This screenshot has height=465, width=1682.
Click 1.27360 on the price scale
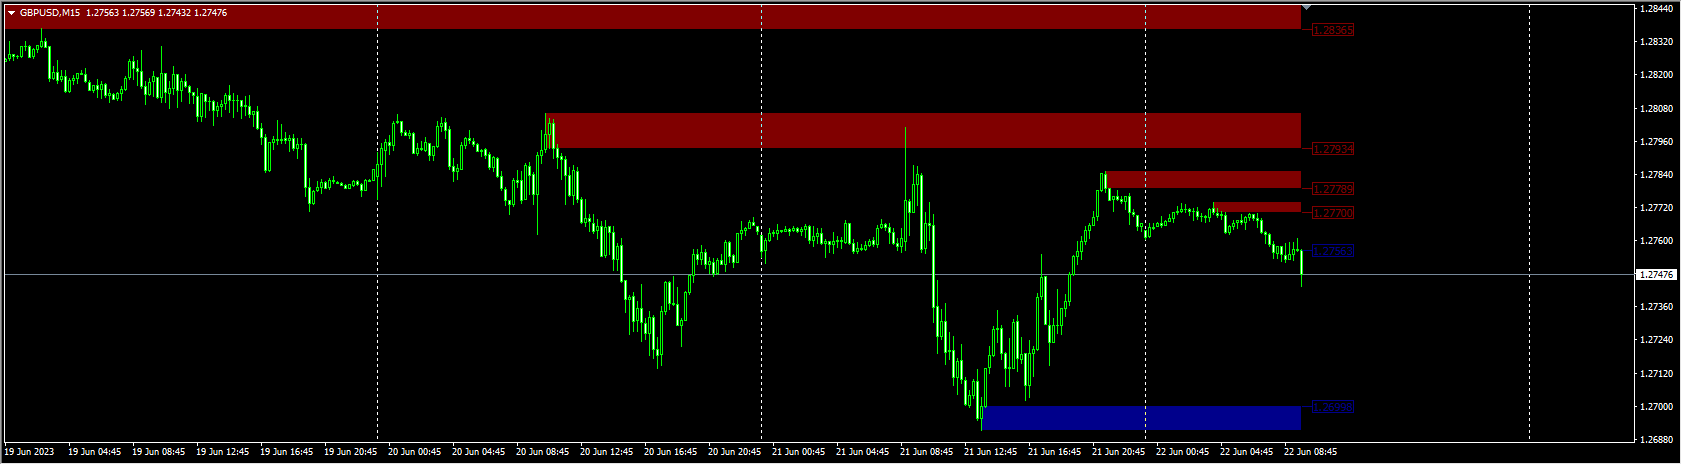[x=1658, y=307]
